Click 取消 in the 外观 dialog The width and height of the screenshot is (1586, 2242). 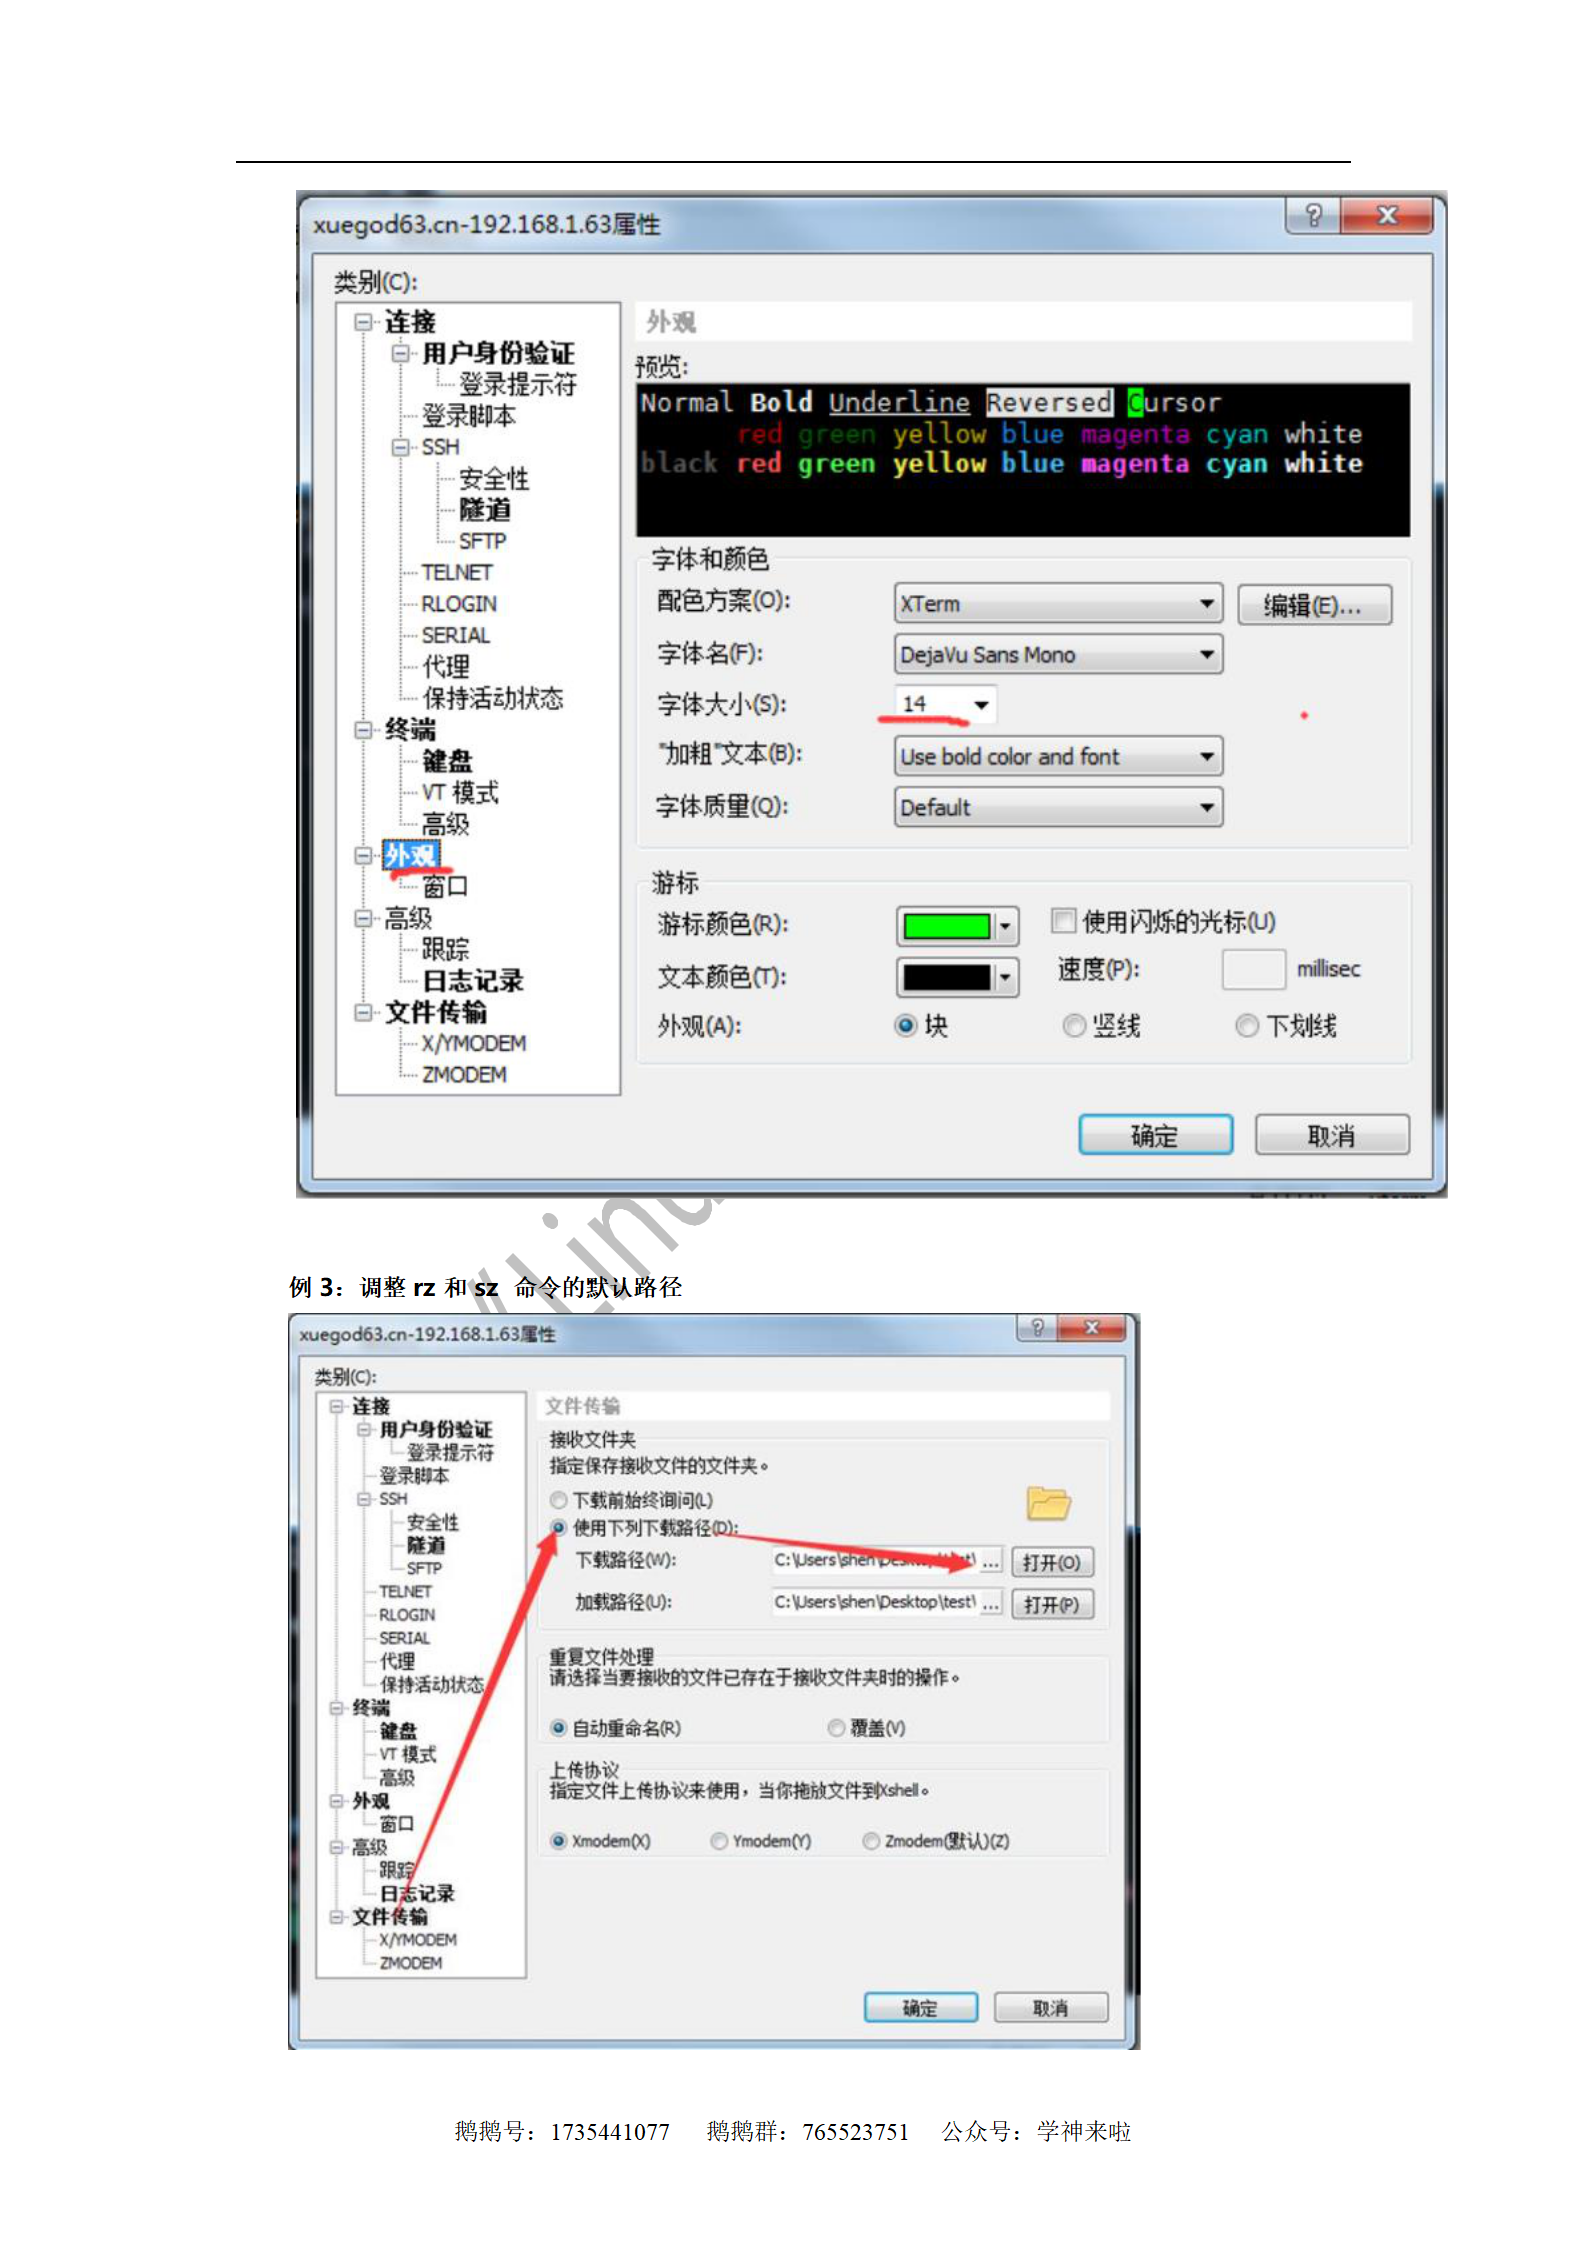pyautogui.click(x=1332, y=1135)
